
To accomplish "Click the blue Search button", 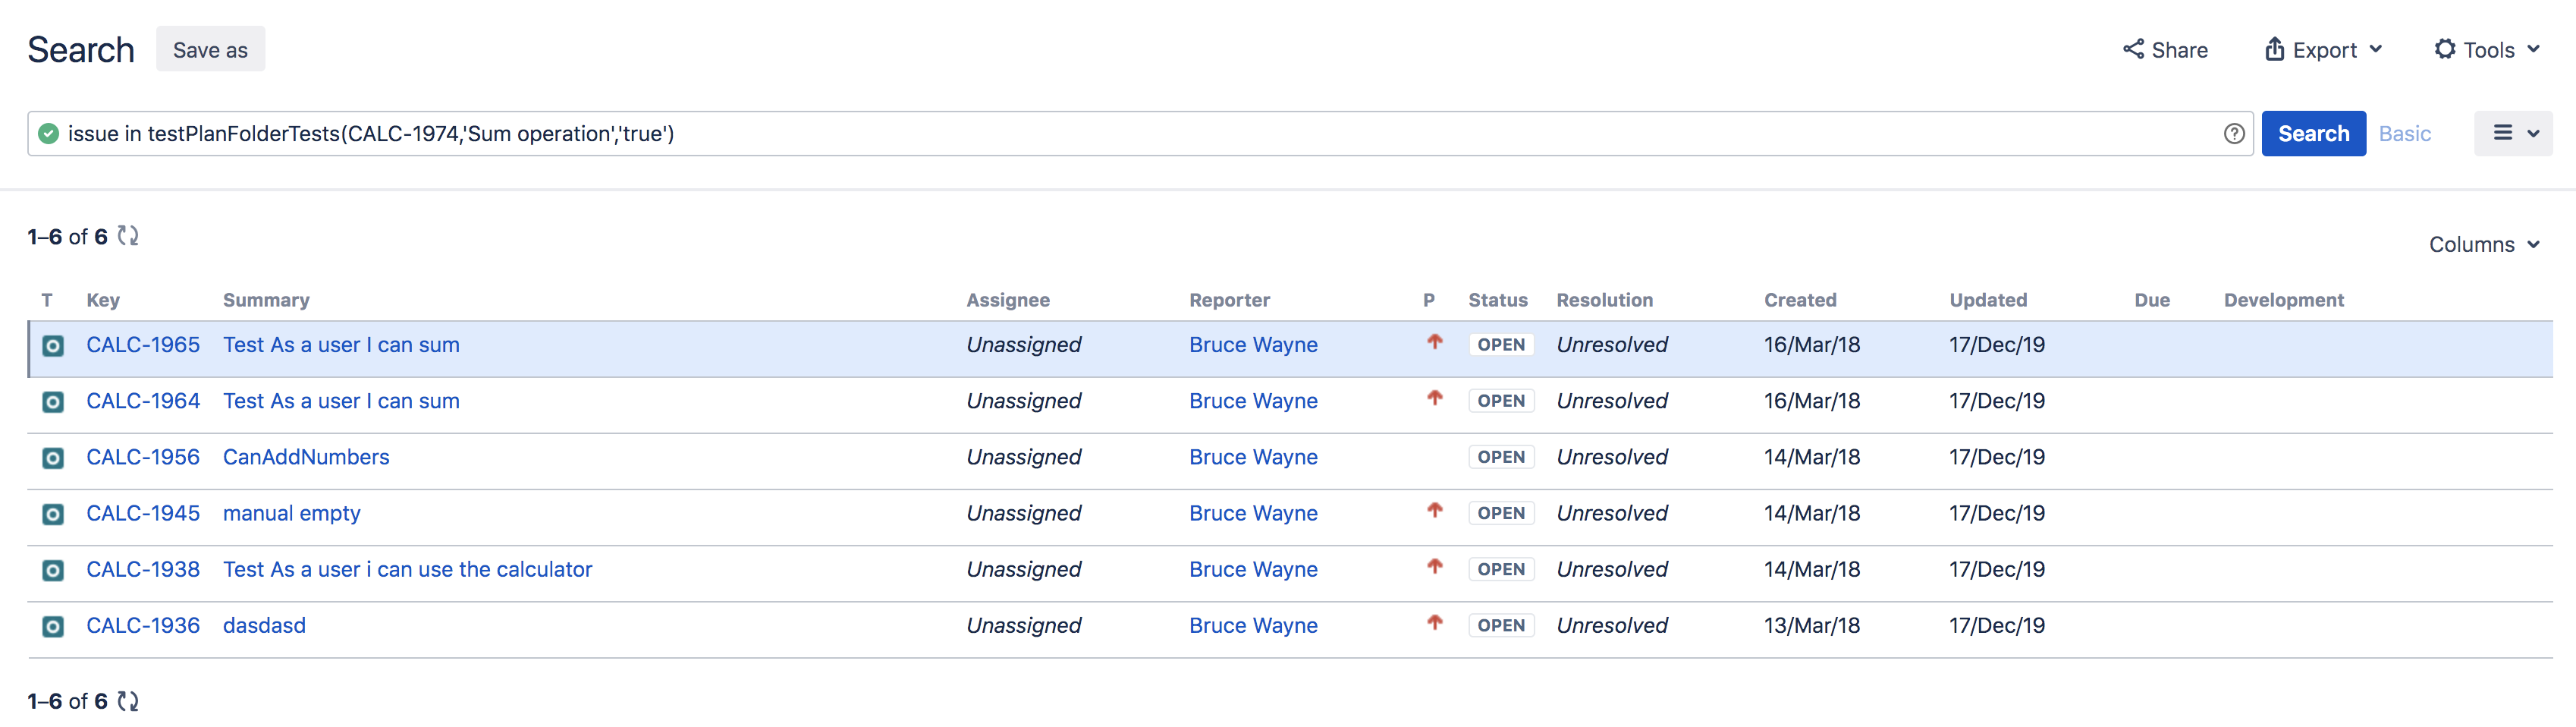I will 2313,133.
